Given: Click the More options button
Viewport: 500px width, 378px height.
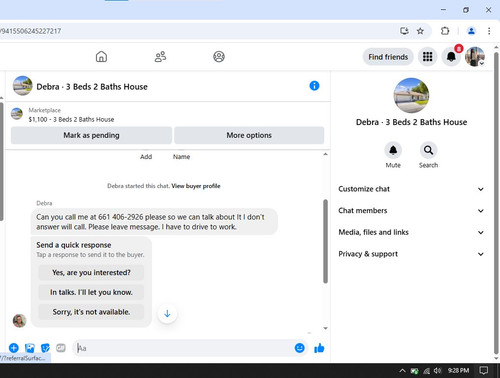Looking at the screenshot, I should point(249,135).
